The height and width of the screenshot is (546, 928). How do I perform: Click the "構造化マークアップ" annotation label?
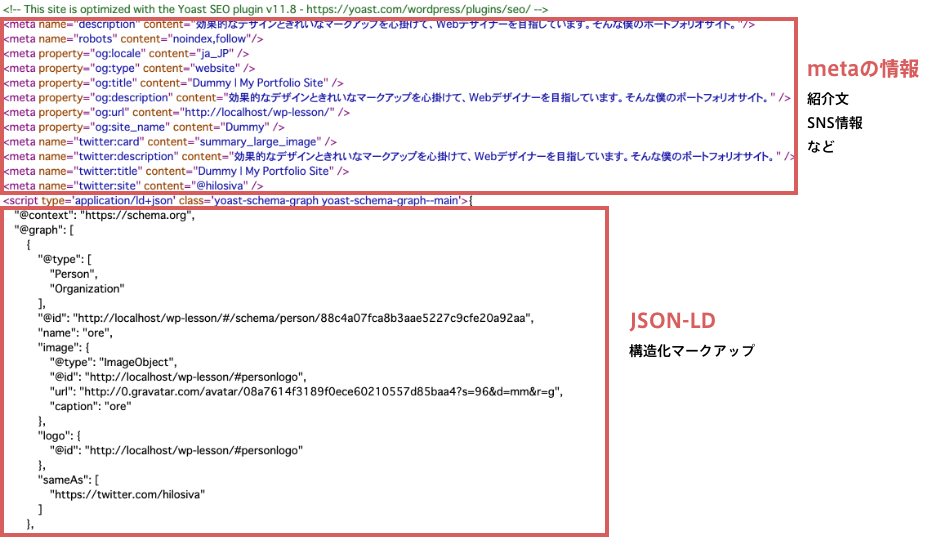[691, 351]
